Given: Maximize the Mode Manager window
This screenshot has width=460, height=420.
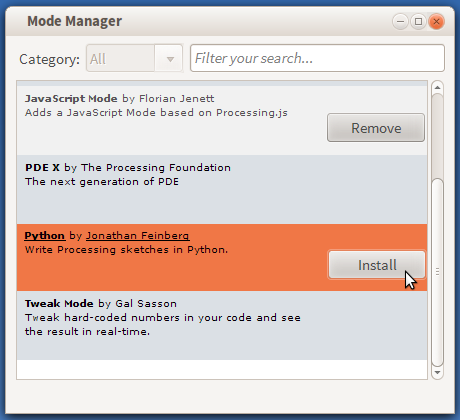Looking at the screenshot, I should click(x=418, y=22).
